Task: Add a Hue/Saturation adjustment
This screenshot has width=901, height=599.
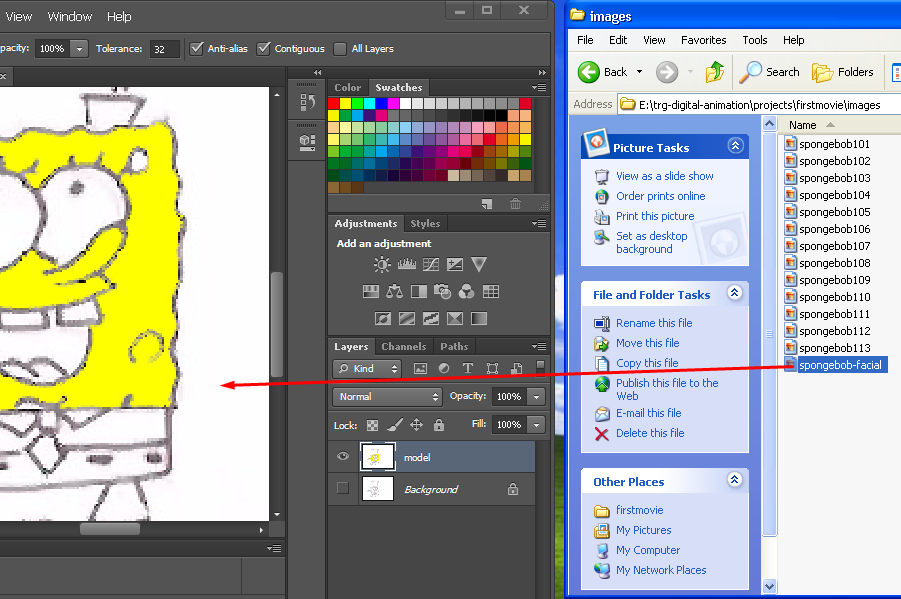Action: [x=371, y=291]
